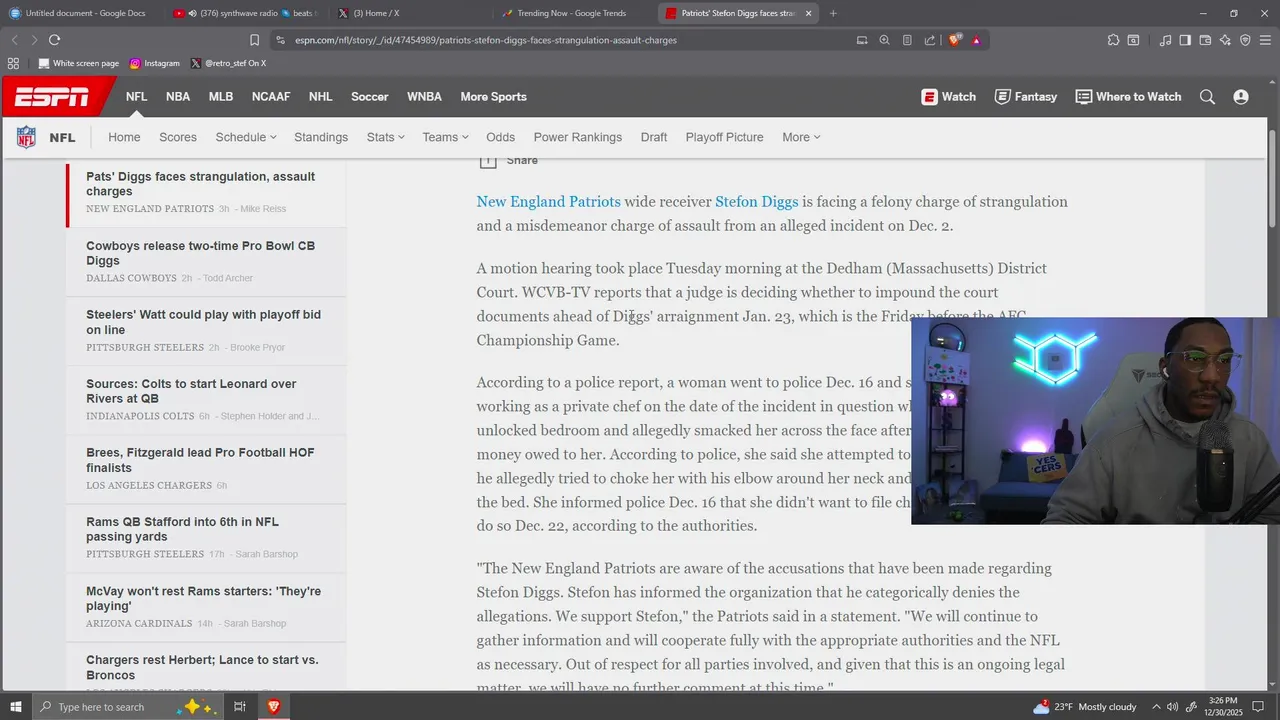The width and height of the screenshot is (1280, 720).
Task: Open Task View on the taskbar
Action: [x=240, y=707]
